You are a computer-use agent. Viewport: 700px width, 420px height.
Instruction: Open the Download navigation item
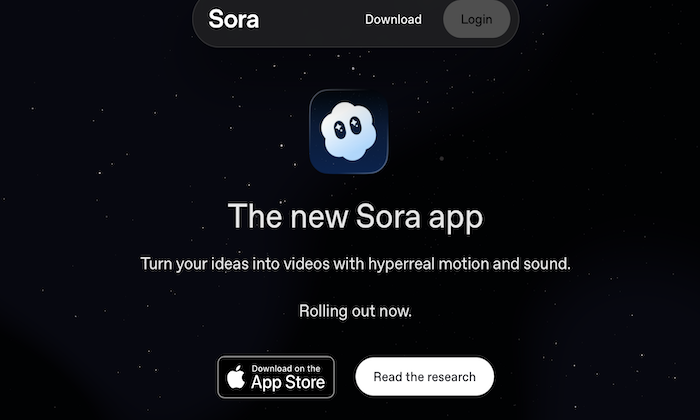(393, 19)
